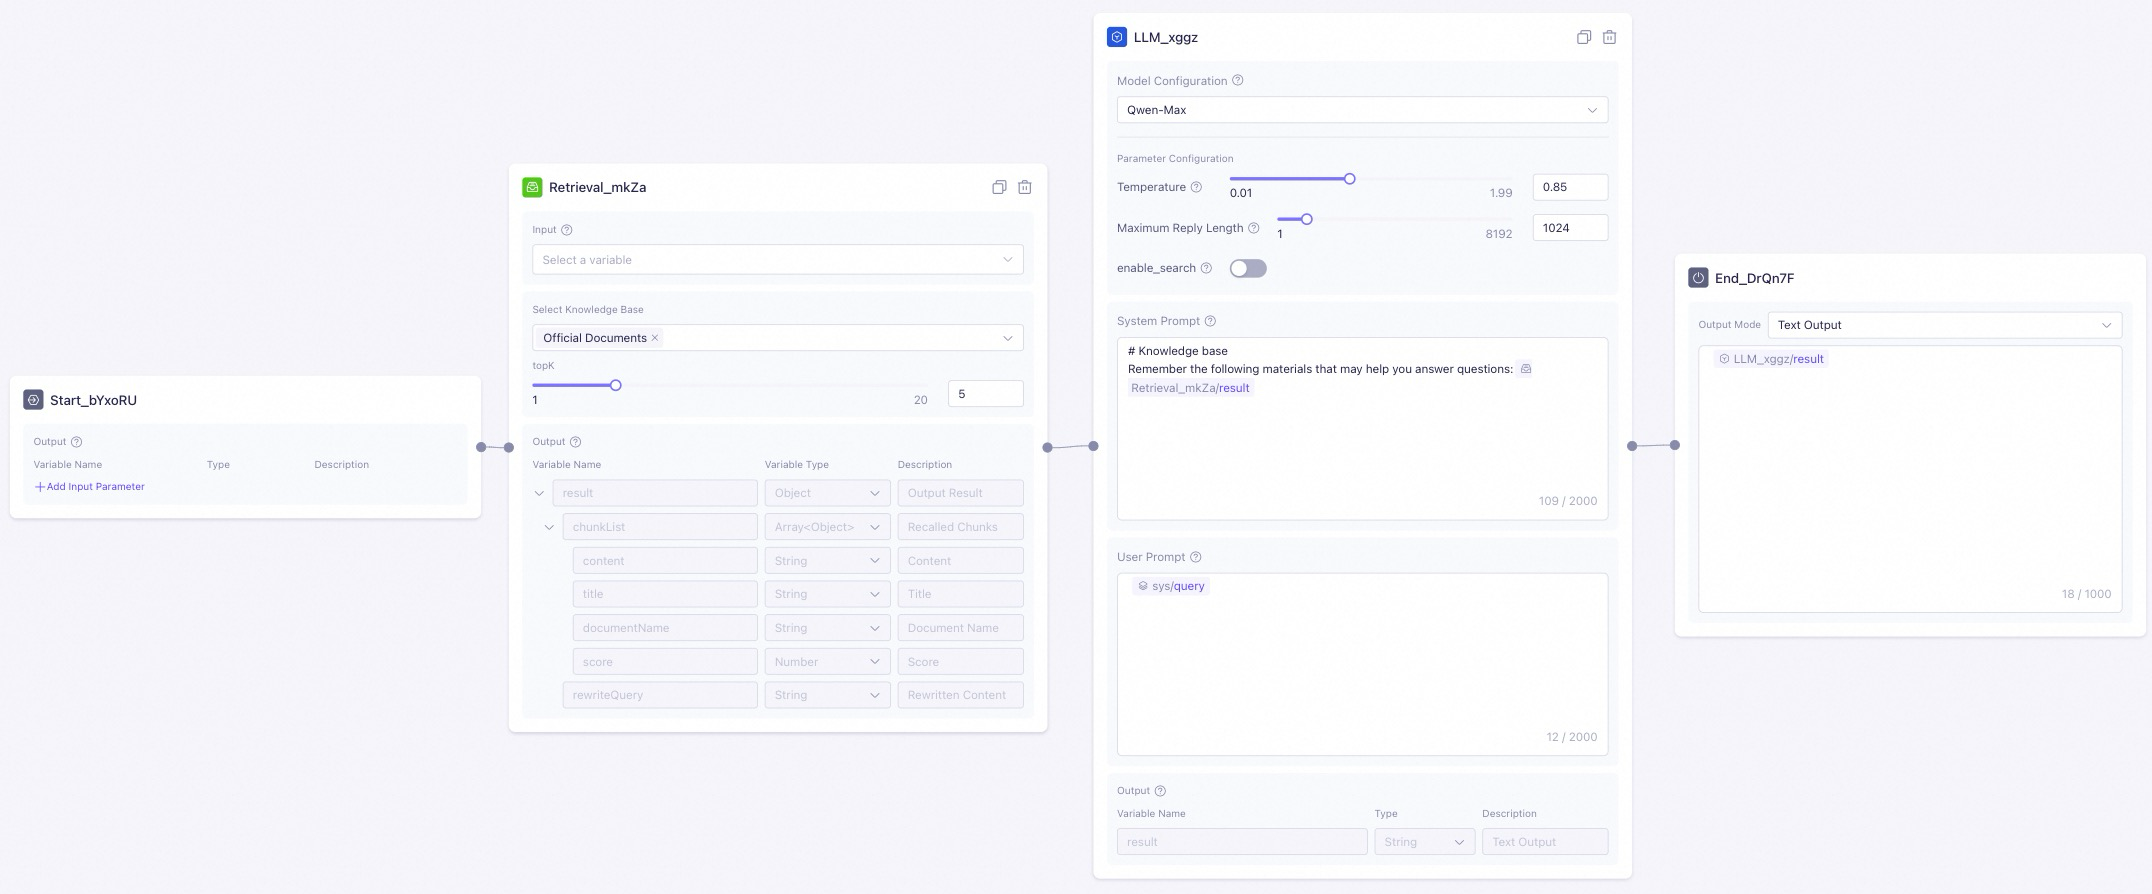Viewport: 2152px width, 894px height.
Task: Click the Retrieval_mkZa node title
Action: point(597,187)
